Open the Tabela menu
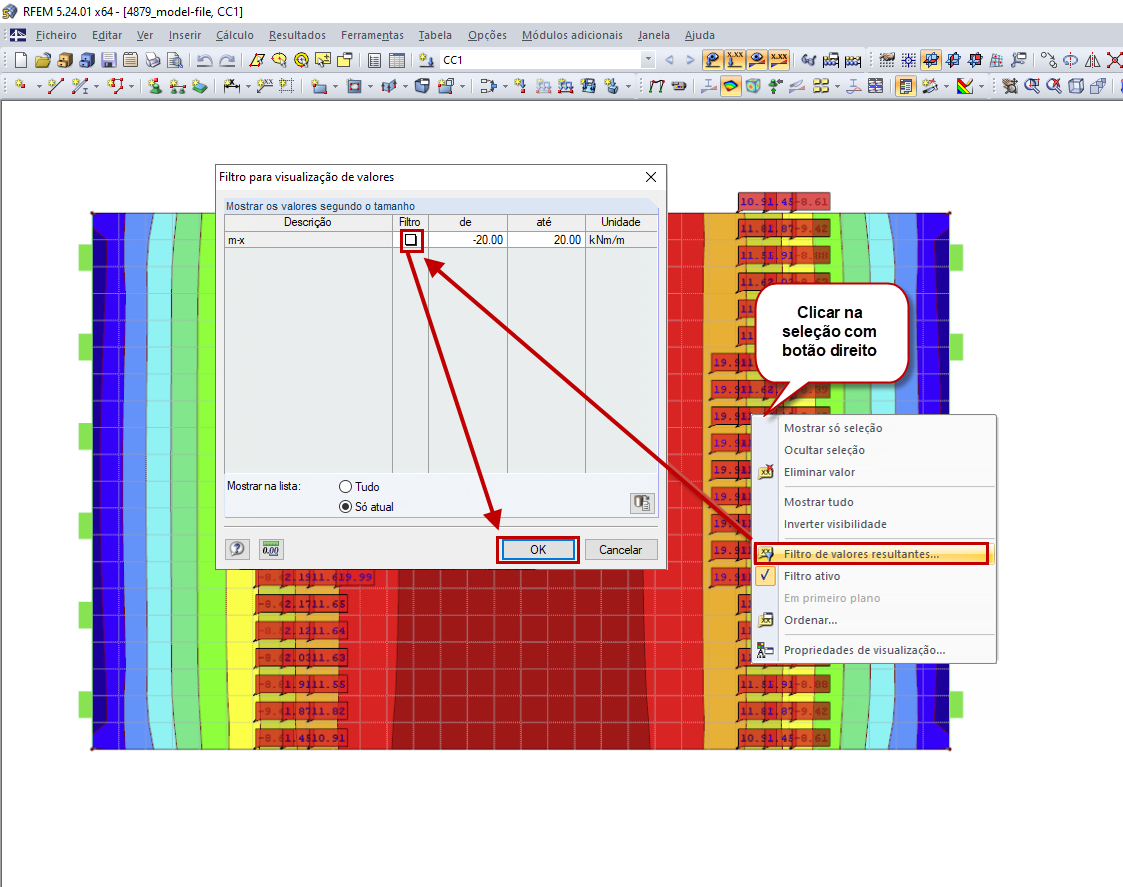This screenshot has height=887, width=1123. 435,35
